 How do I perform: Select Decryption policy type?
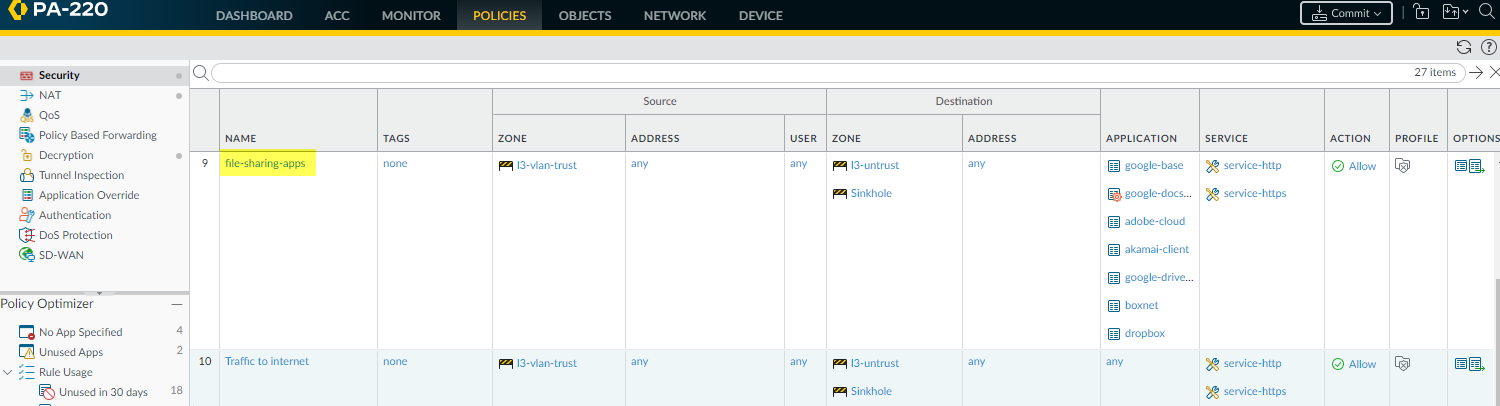[66, 155]
